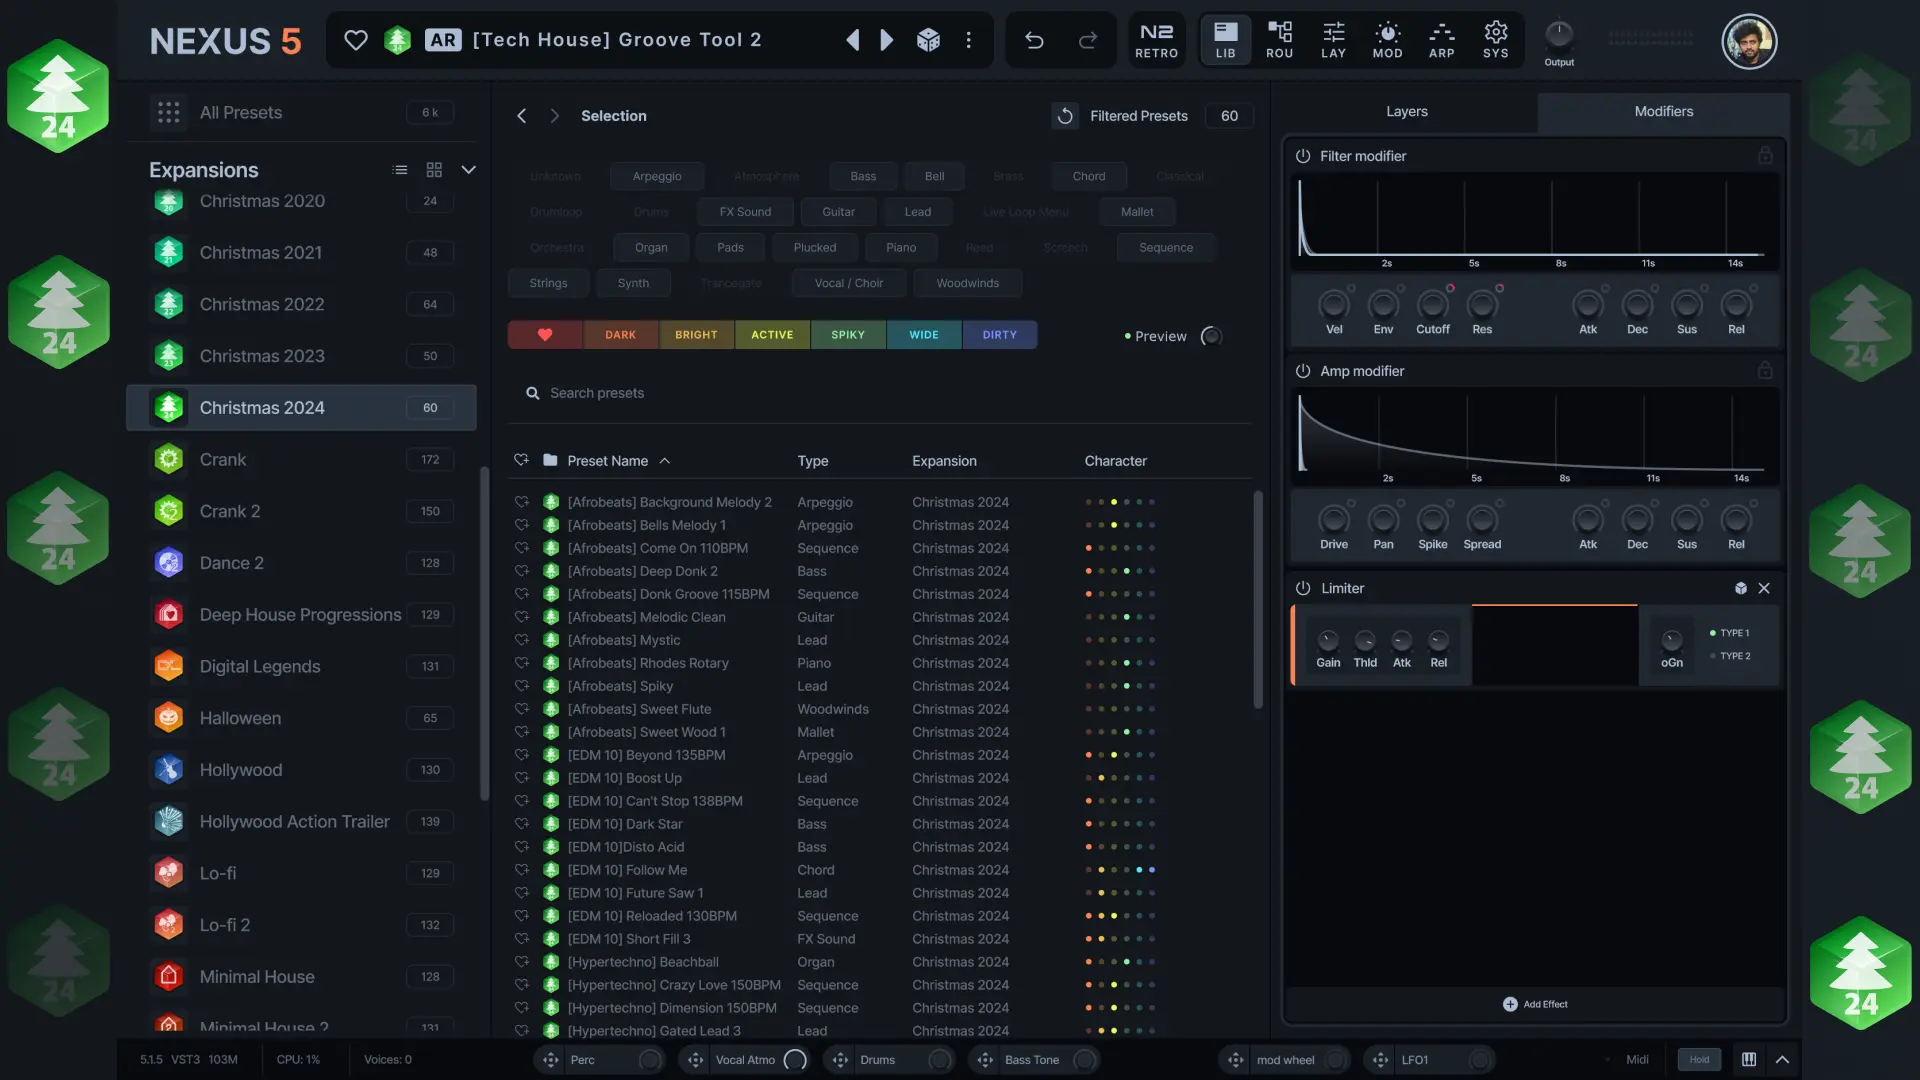The width and height of the screenshot is (1920, 1080).
Task: Go to next preset arrow
Action: click(886, 40)
